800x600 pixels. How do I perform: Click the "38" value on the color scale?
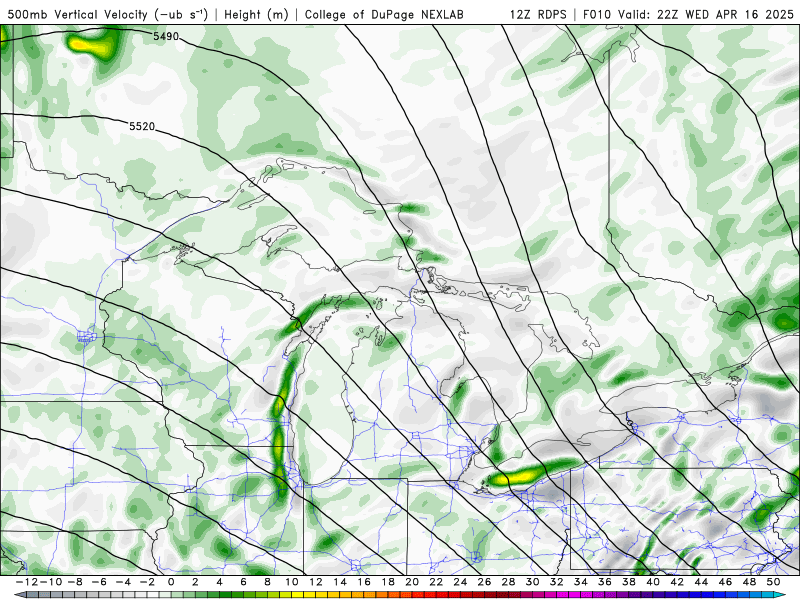pos(629,582)
